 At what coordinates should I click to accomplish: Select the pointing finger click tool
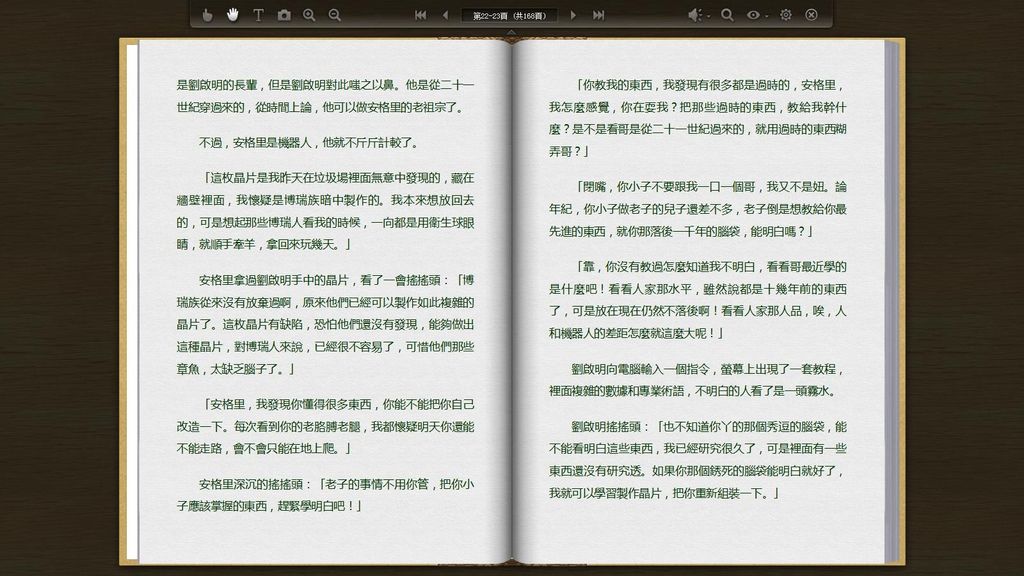[207, 15]
